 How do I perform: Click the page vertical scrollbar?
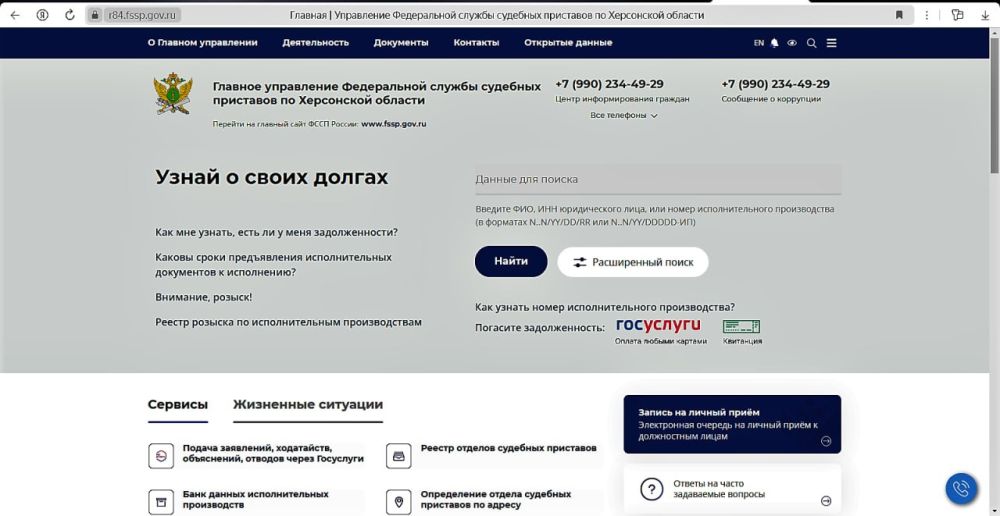point(994,271)
